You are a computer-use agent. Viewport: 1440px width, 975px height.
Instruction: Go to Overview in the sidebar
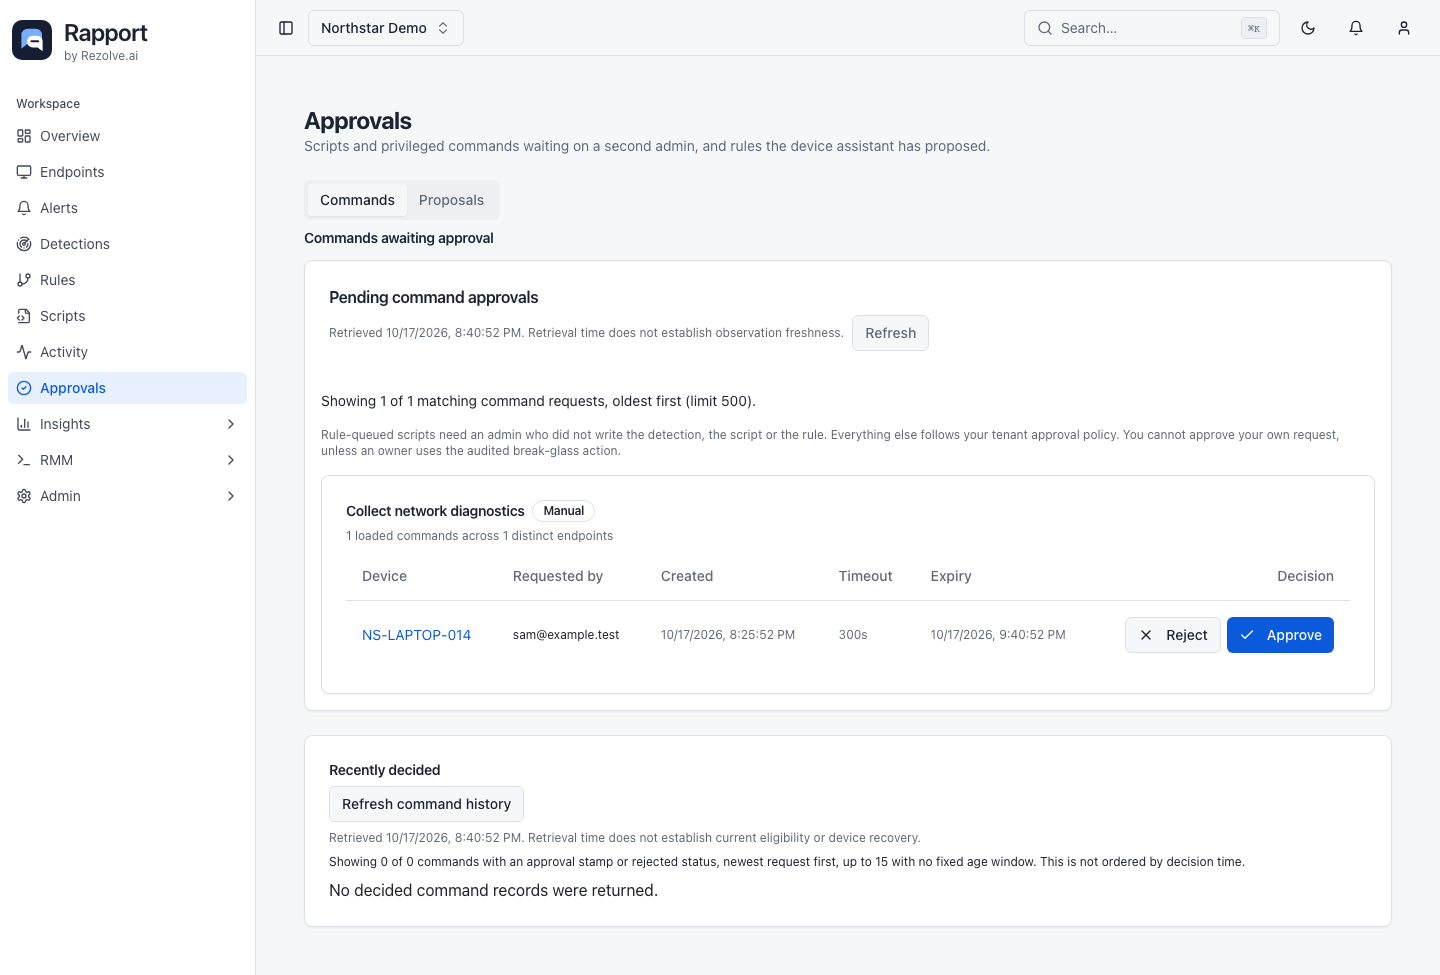[127, 136]
